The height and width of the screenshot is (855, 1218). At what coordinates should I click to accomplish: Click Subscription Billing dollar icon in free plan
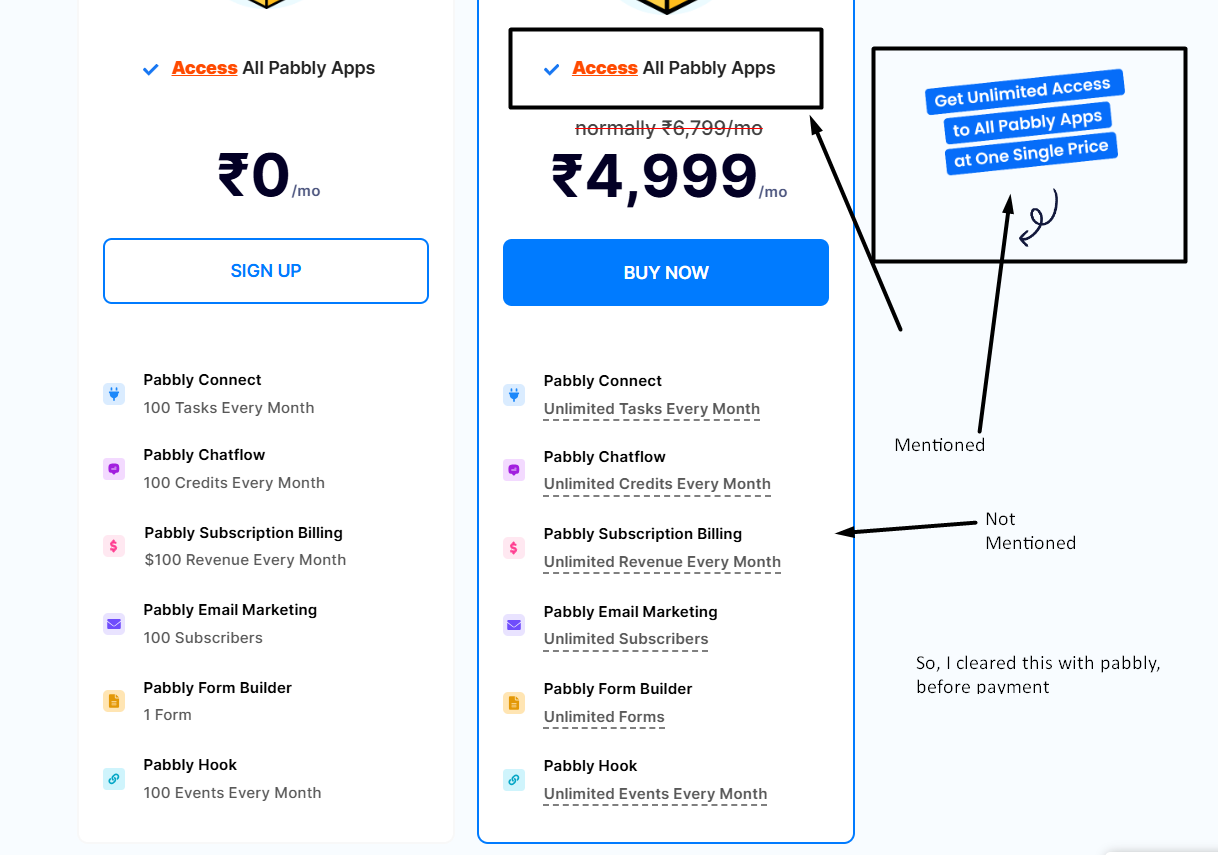[114, 546]
